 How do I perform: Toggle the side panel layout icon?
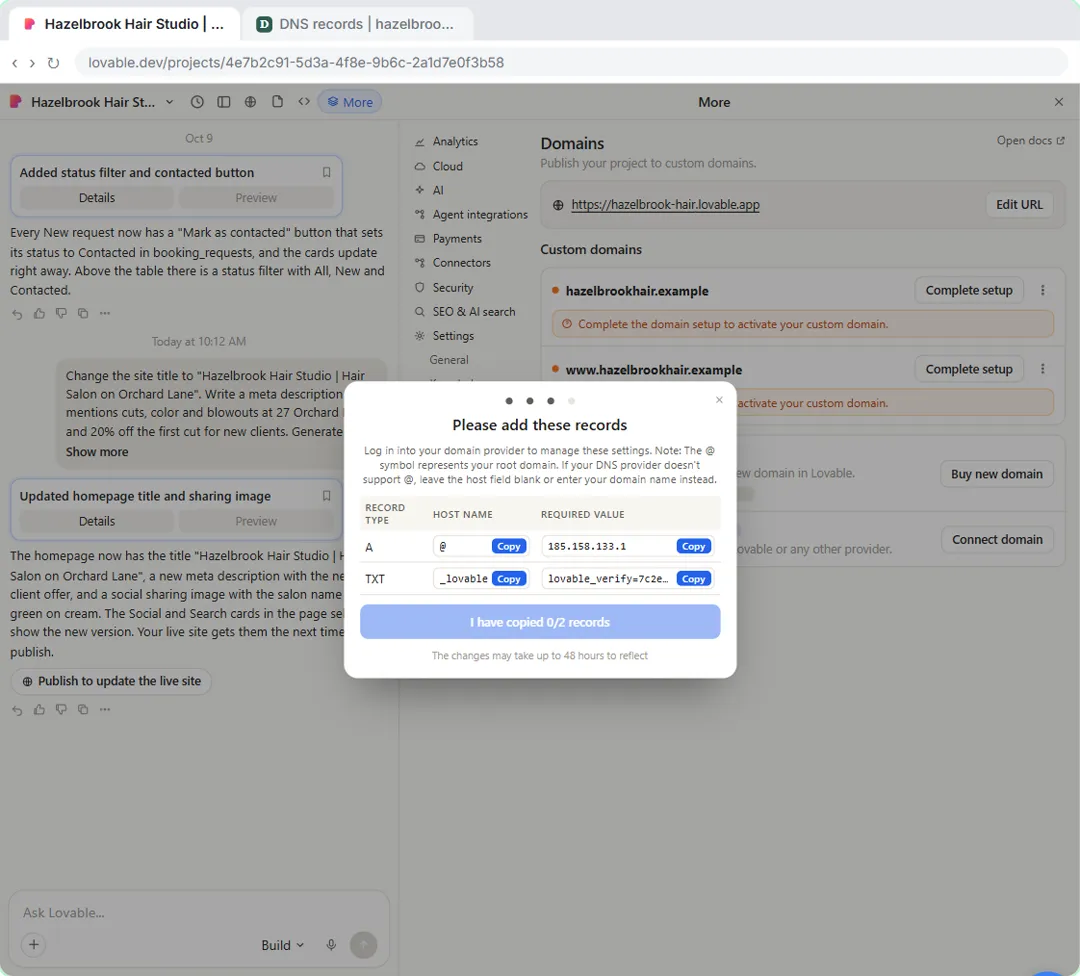(224, 102)
